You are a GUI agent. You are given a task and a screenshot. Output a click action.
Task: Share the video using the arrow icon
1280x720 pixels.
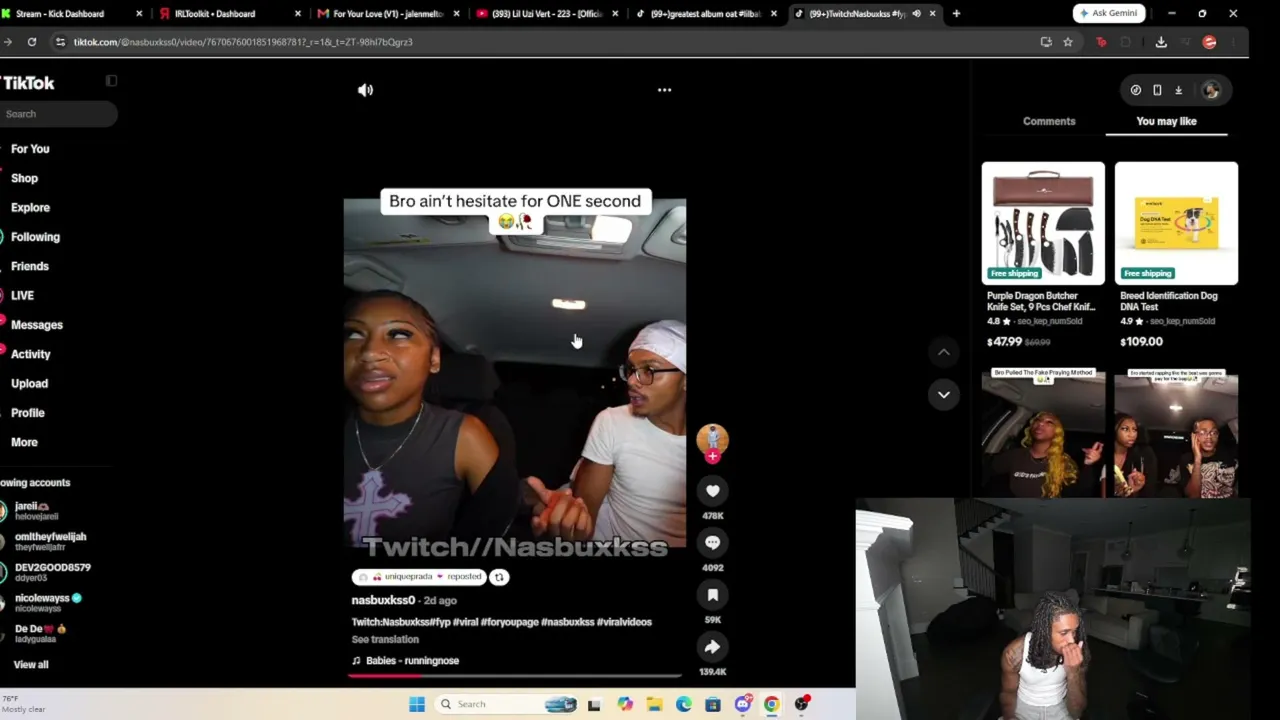712,647
